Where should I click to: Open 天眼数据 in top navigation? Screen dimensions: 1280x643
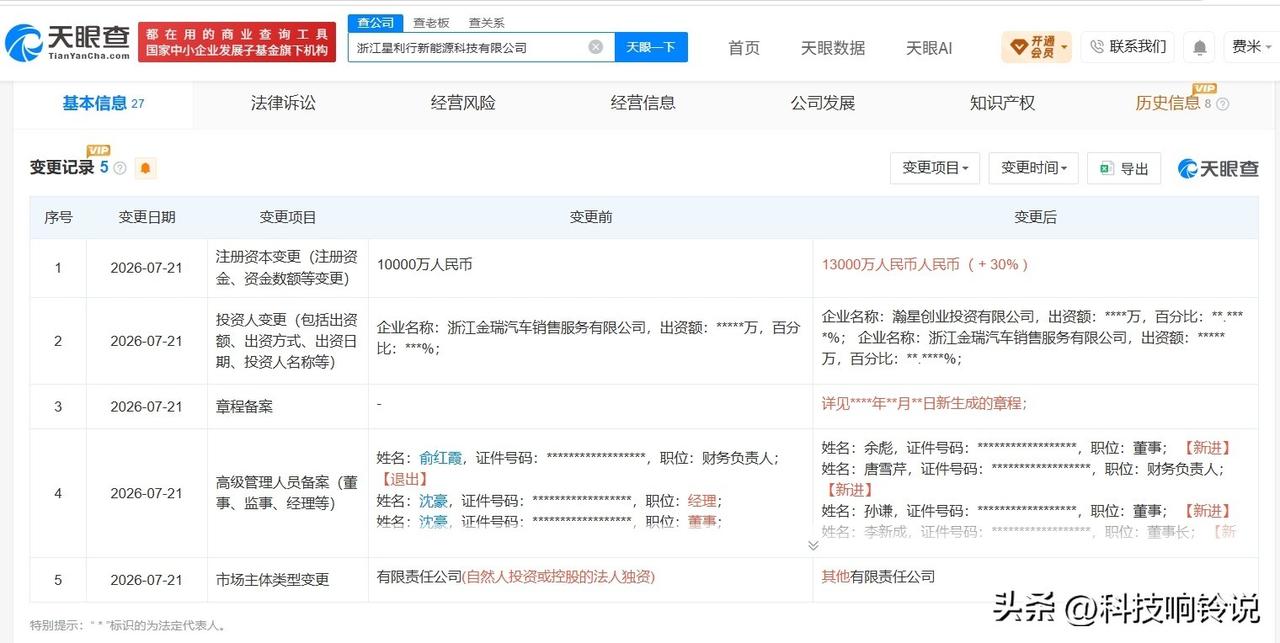pos(833,47)
